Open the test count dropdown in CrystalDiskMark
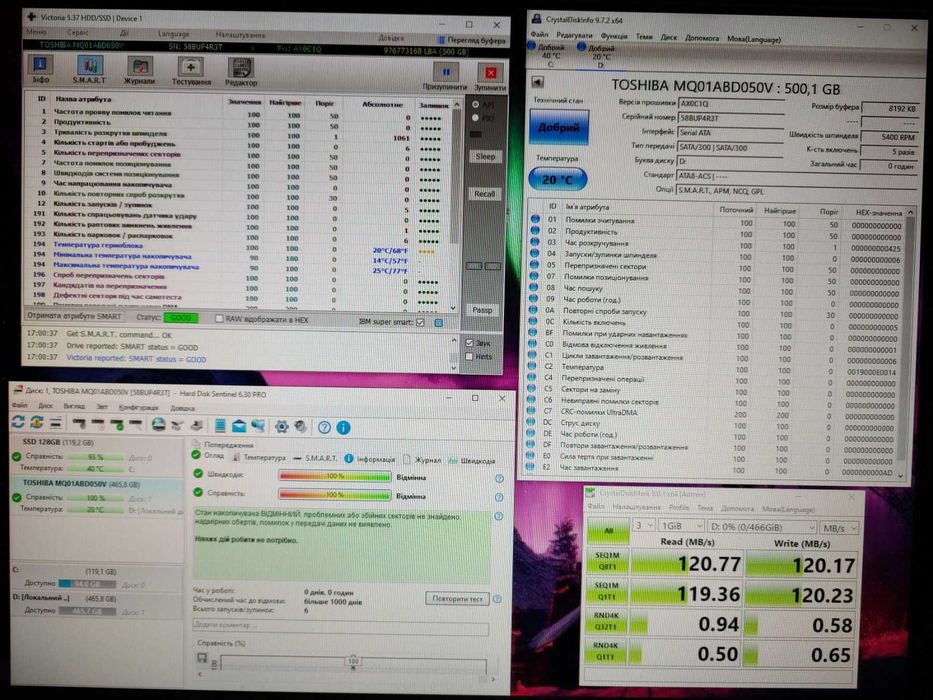The image size is (933, 700). tap(644, 526)
